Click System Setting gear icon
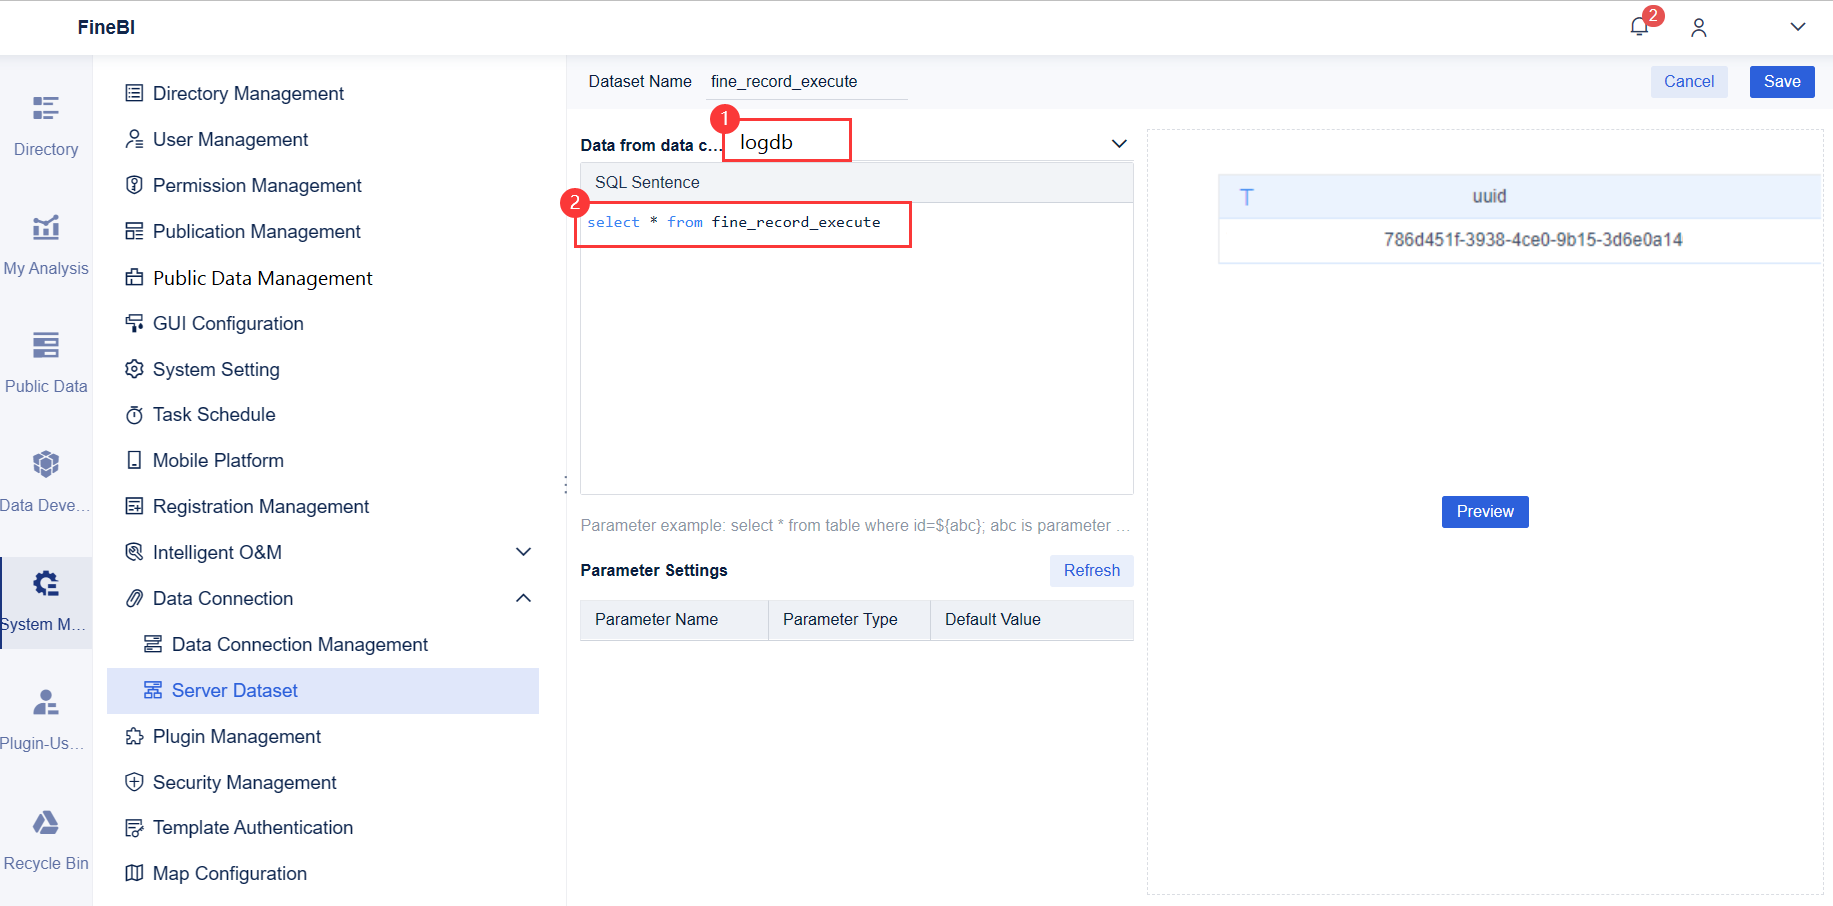Viewport: 1833px width, 906px height. [x=134, y=369]
